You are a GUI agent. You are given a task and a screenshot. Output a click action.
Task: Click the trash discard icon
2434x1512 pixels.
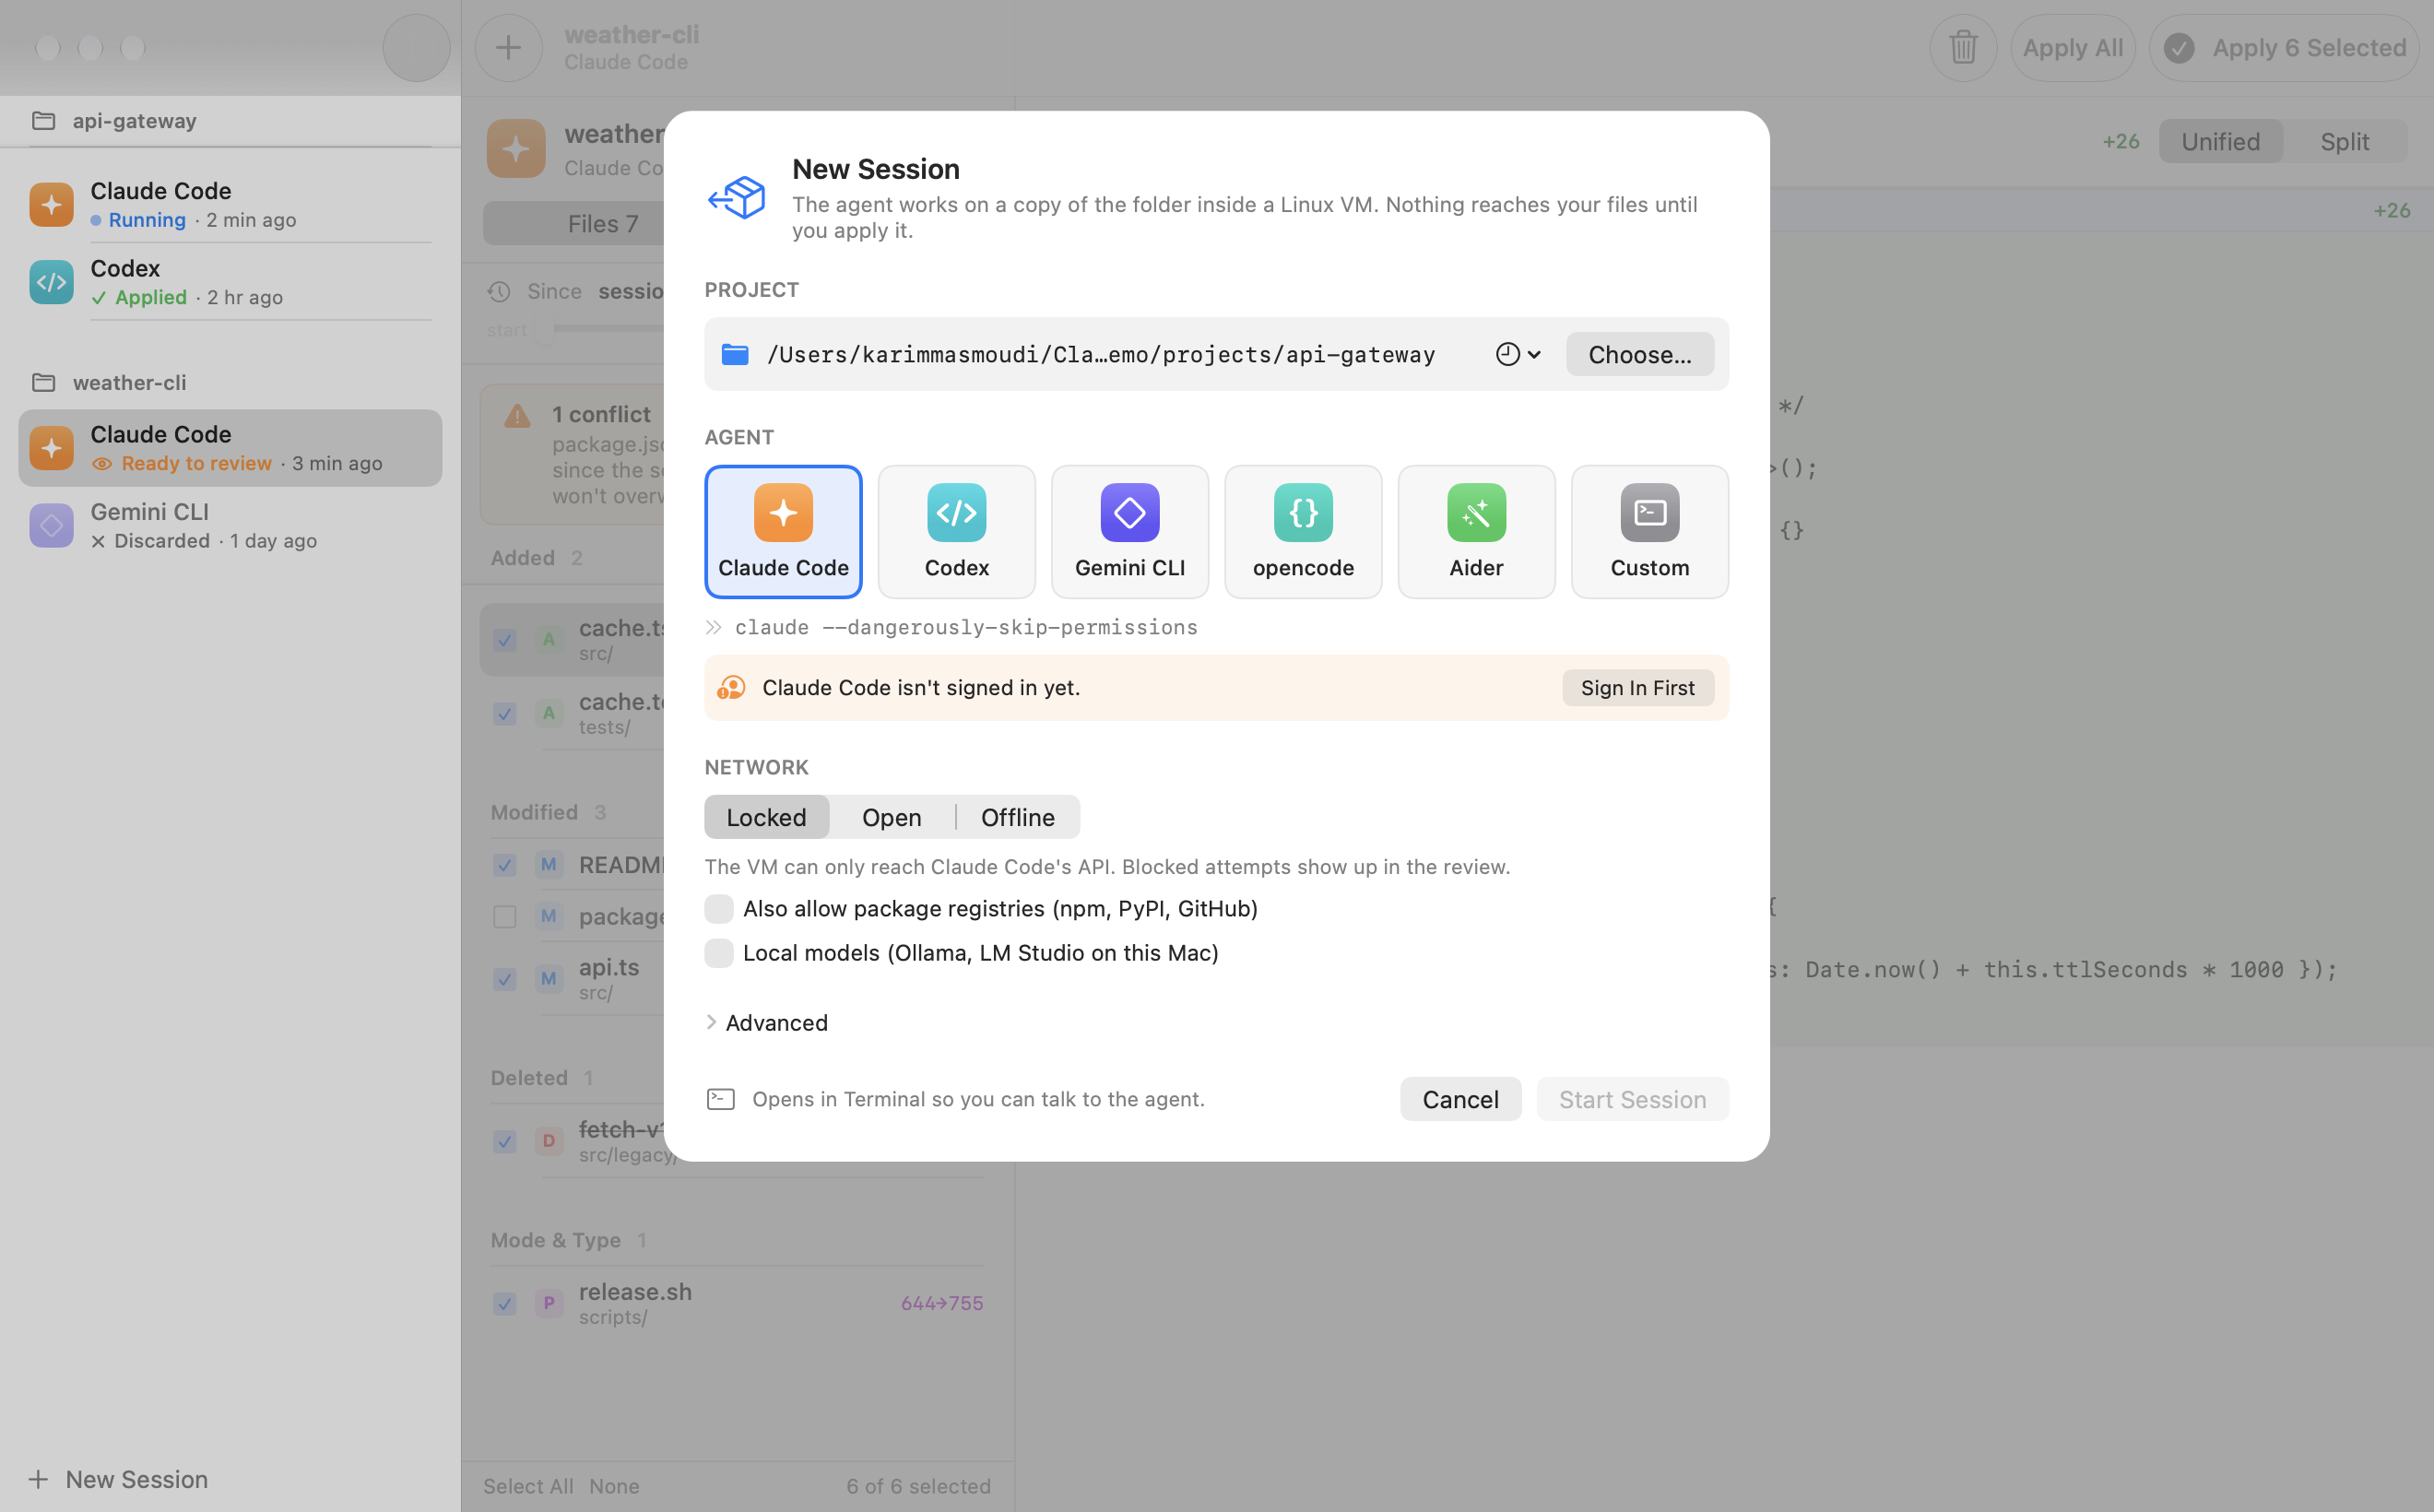point(1963,47)
